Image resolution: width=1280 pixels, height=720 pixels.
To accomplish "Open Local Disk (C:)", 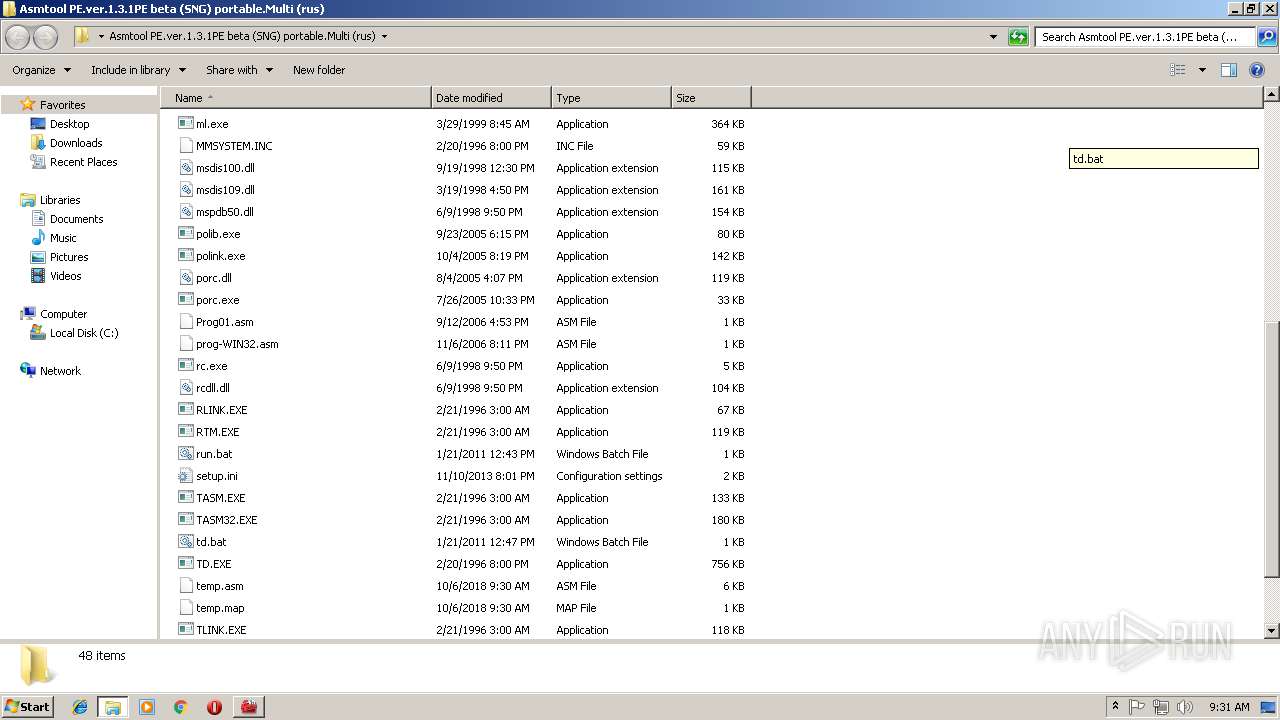I will tap(84, 333).
